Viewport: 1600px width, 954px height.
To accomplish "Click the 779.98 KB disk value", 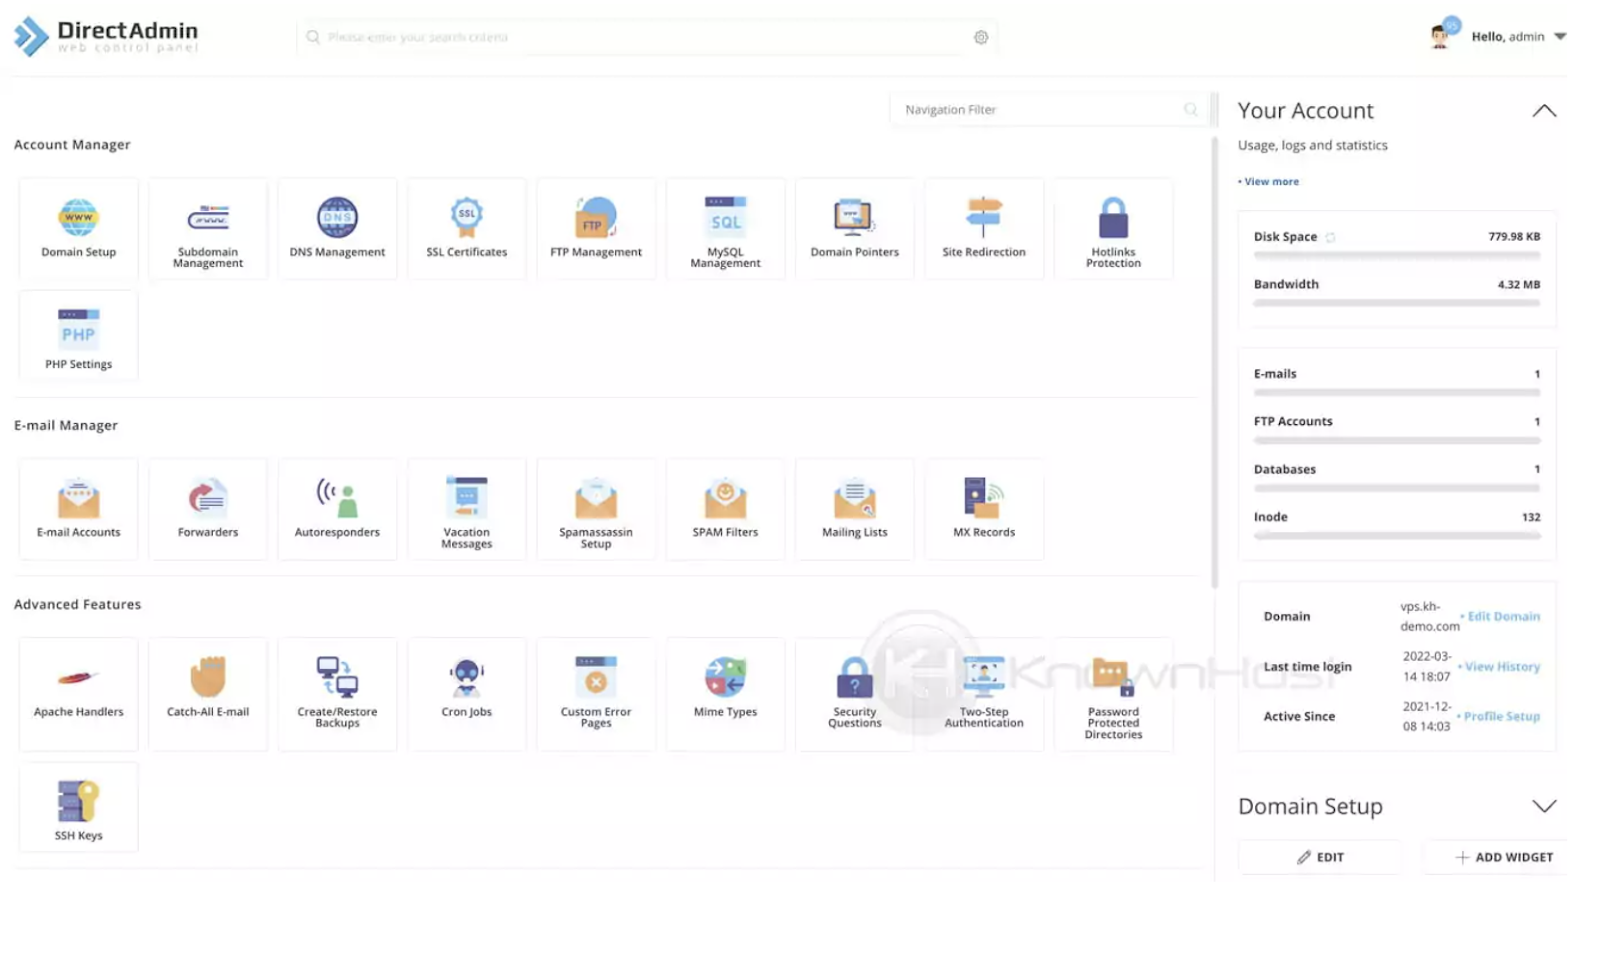I will click(x=1514, y=237).
